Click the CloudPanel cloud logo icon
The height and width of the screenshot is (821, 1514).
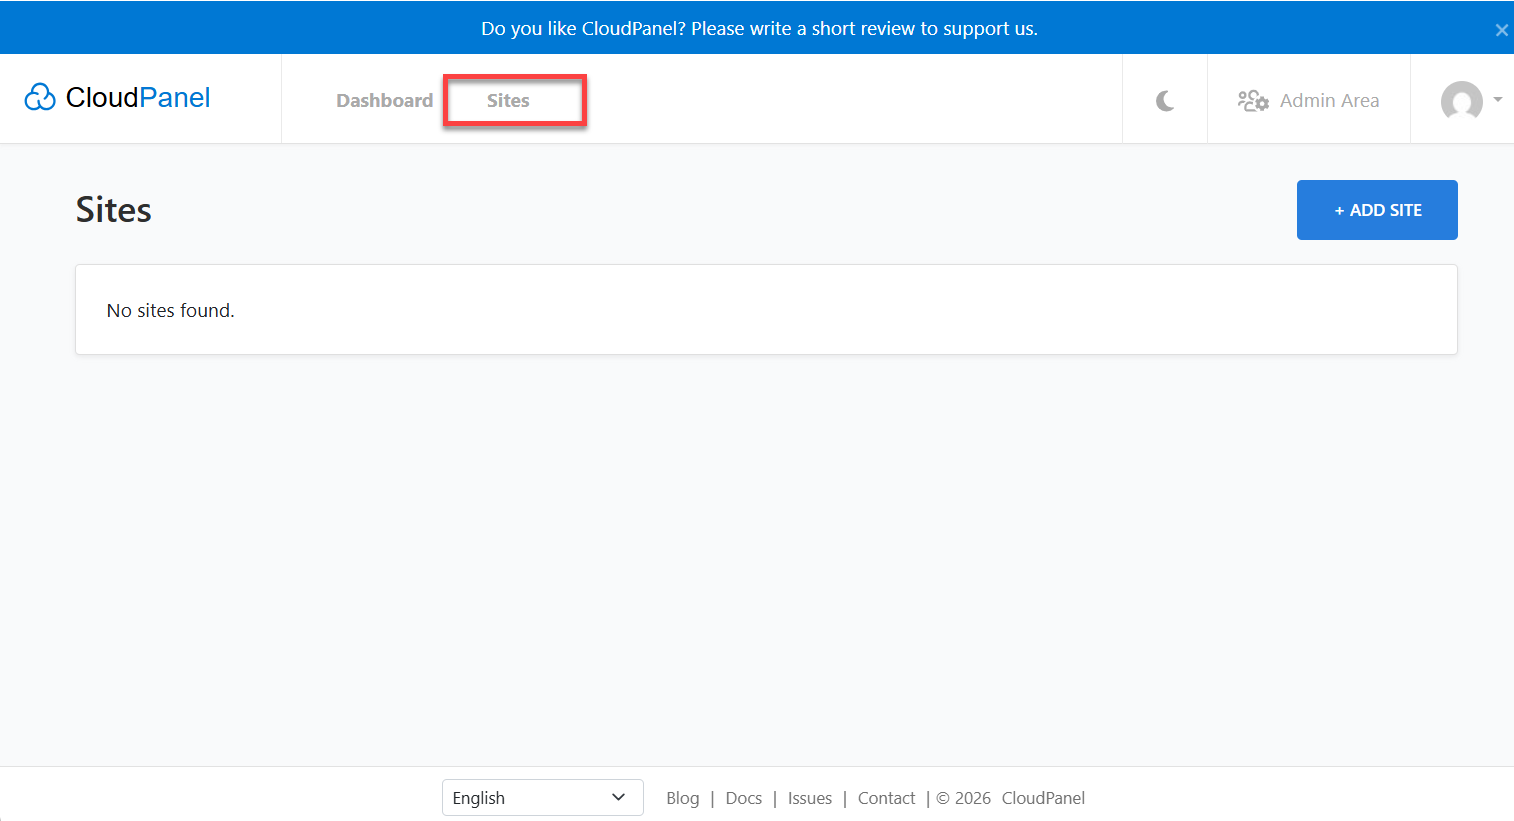pos(40,97)
